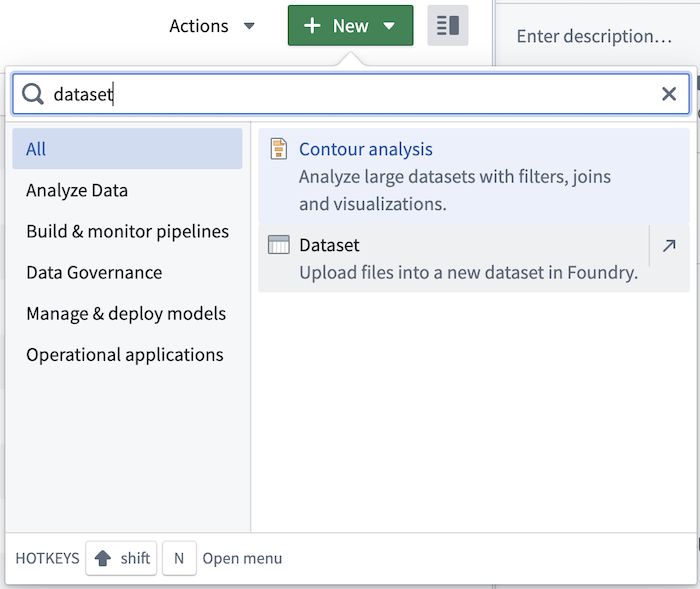
Task: Click the green New button
Action: coord(350,25)
